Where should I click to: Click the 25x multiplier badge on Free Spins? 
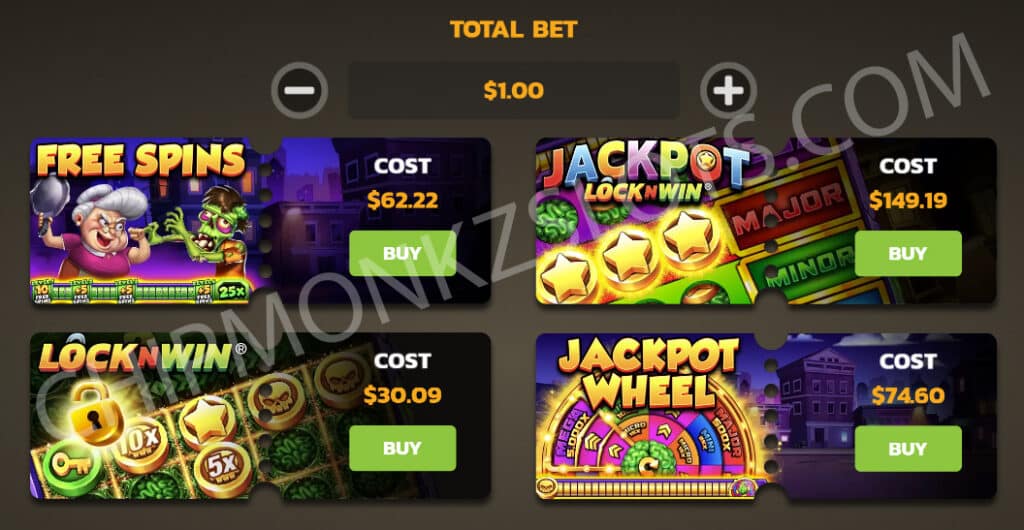(x=230, y=291)
